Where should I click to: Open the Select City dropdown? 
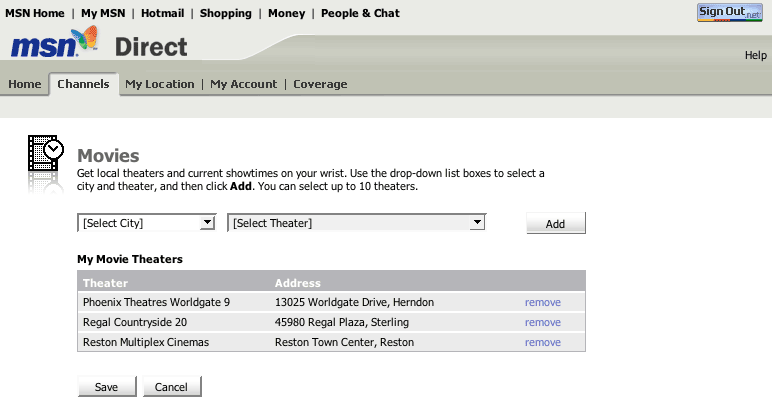tap(147, 223)
